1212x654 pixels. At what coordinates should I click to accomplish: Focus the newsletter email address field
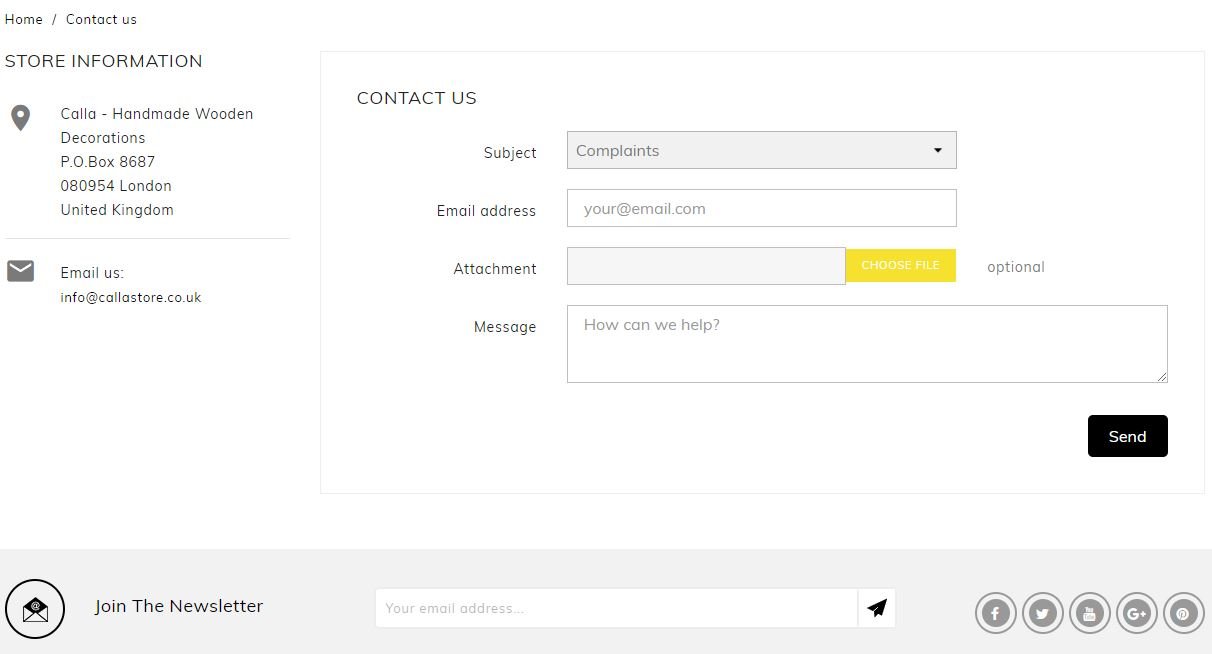(x=616, y=608)
